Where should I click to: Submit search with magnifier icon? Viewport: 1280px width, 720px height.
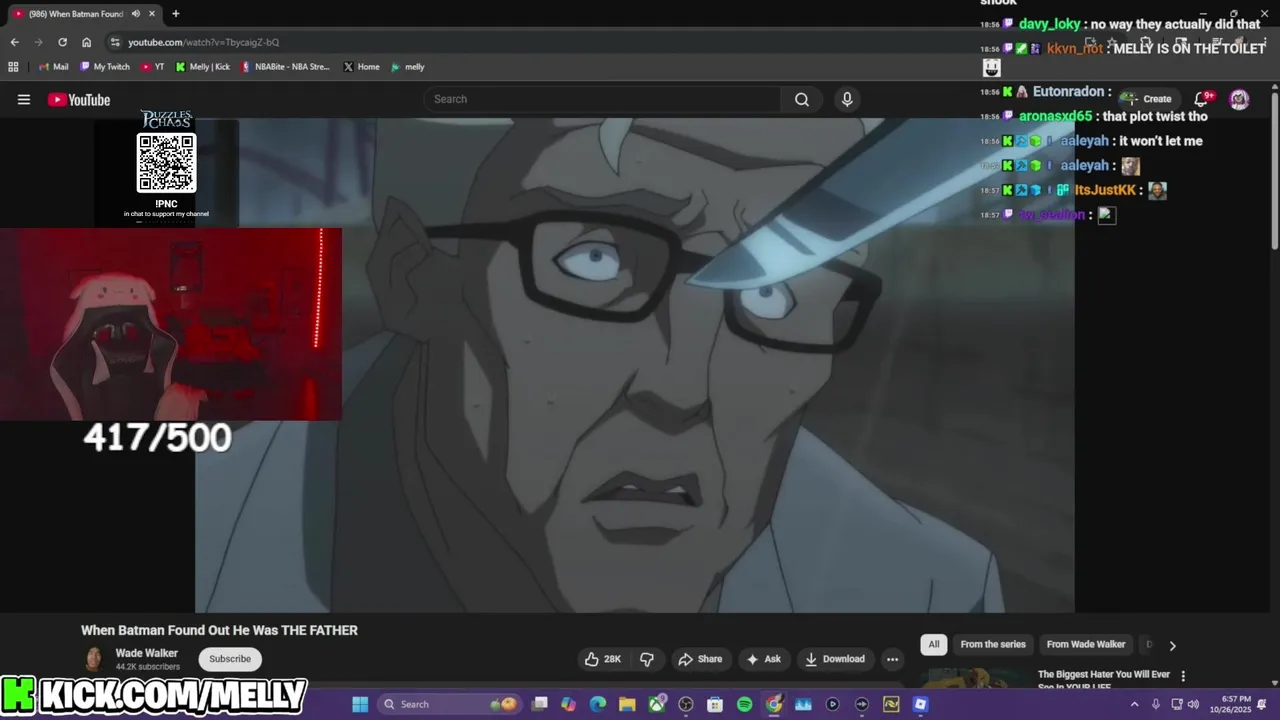tap(802, 99)
